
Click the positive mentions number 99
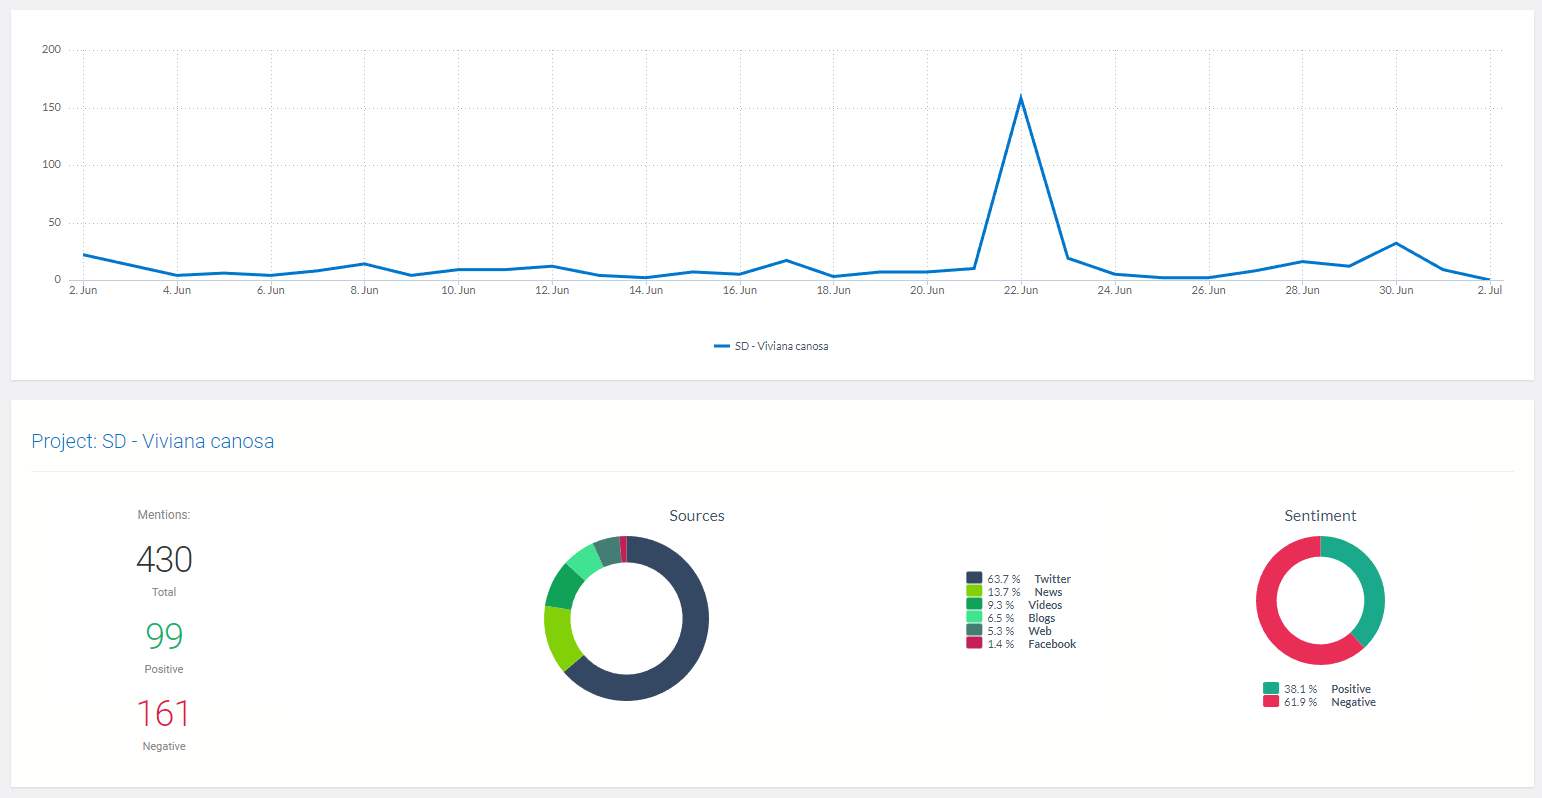(x=164, y=636)
